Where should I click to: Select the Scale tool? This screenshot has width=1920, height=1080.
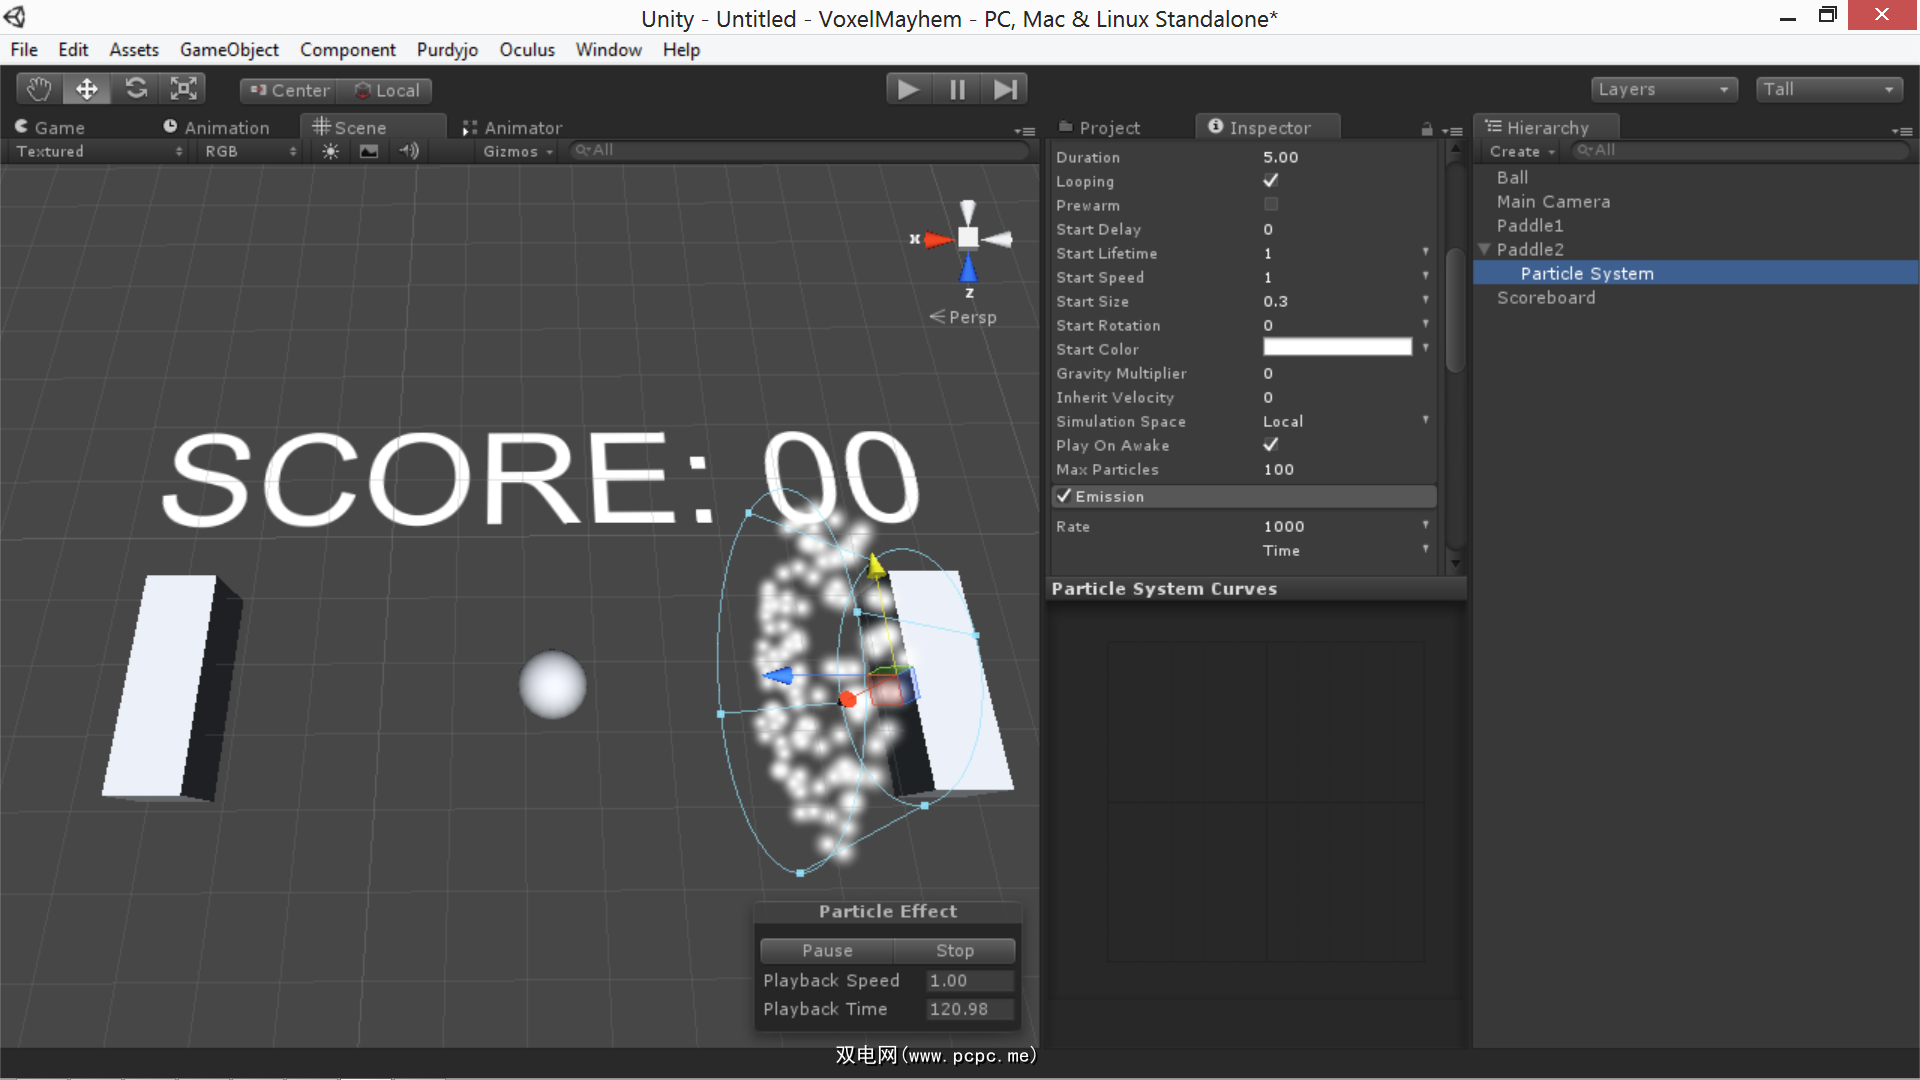coord(184,89)
